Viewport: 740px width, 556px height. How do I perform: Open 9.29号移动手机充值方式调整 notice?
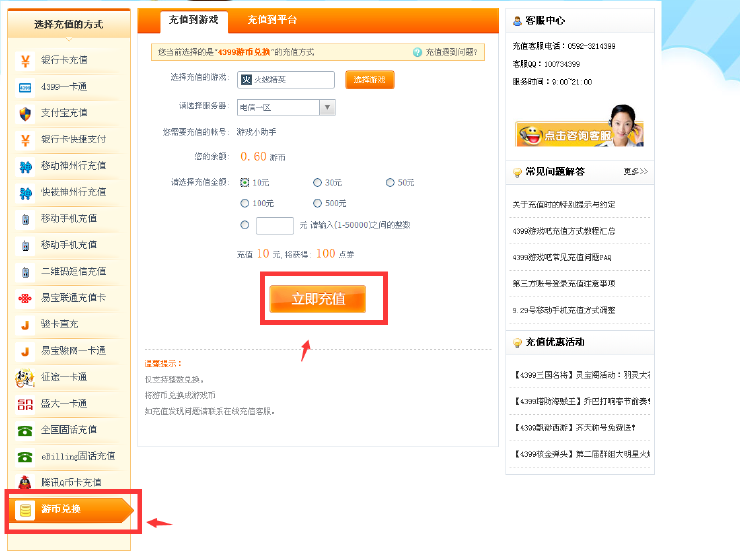click(564, 310)
